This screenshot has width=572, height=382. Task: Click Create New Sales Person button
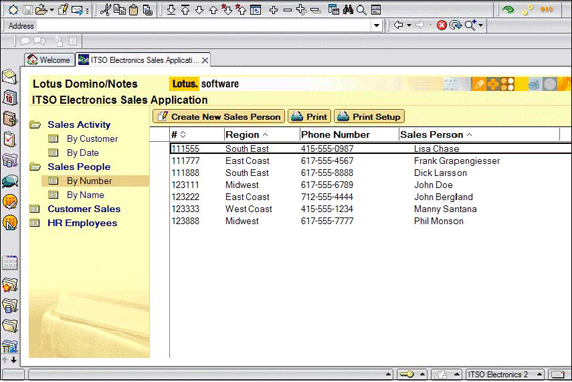tap(219, 117)
